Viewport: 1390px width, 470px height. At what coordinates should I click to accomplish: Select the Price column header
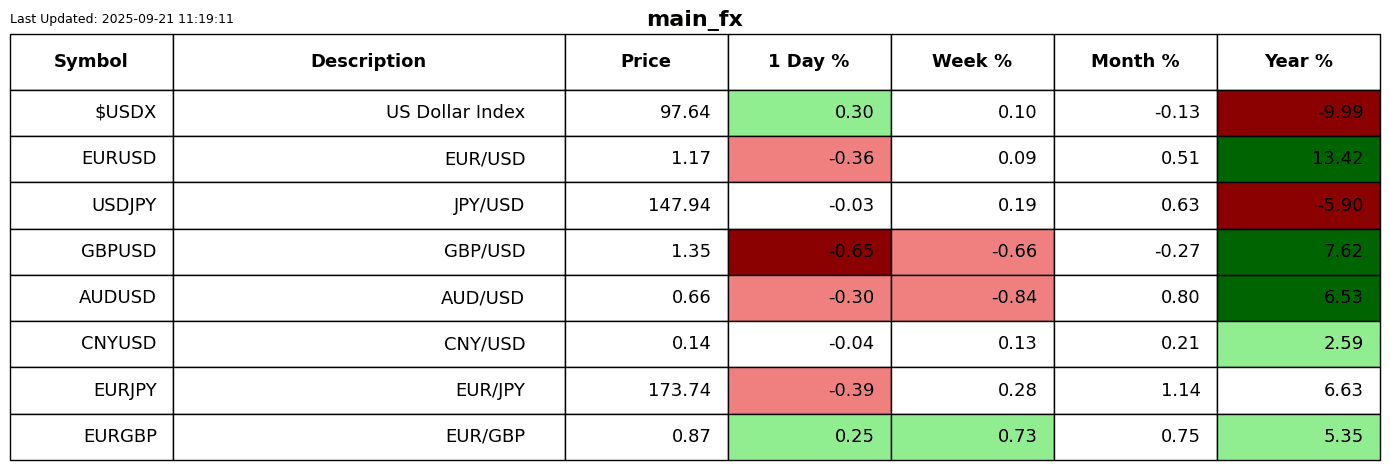pos(646,62)
